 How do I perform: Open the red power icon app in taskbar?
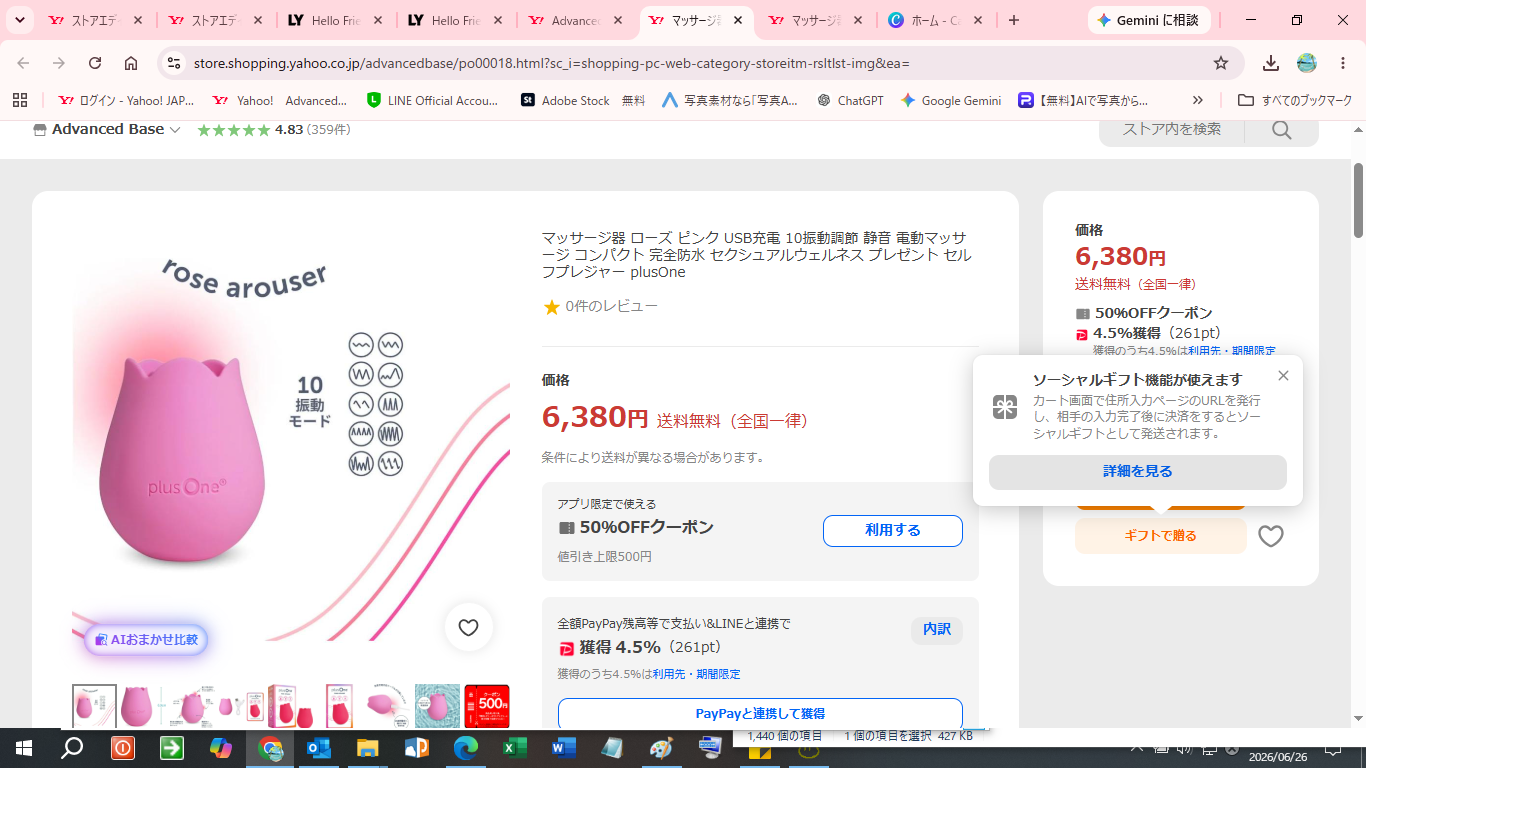(123, 748)
